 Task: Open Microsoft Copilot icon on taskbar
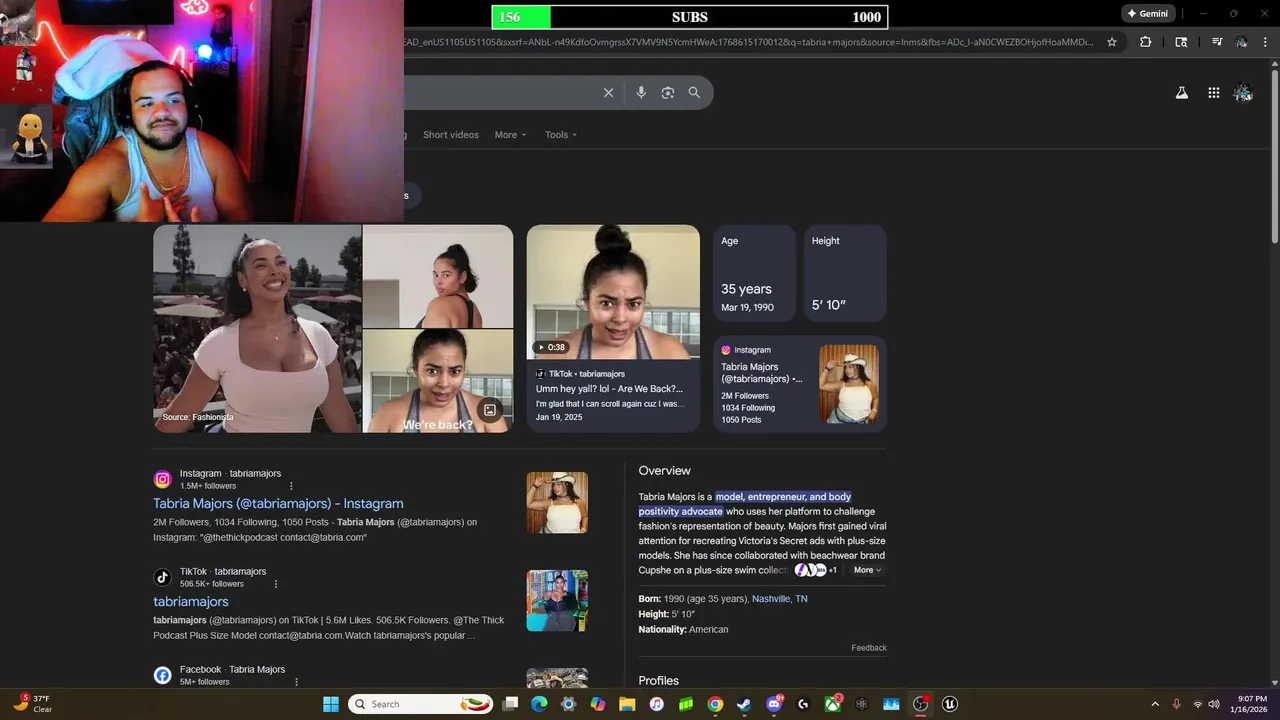click(x=598, y=704)
